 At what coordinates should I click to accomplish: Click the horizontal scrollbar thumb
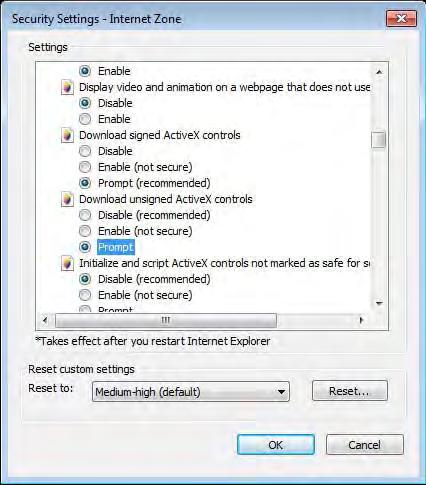click(166, 320)
